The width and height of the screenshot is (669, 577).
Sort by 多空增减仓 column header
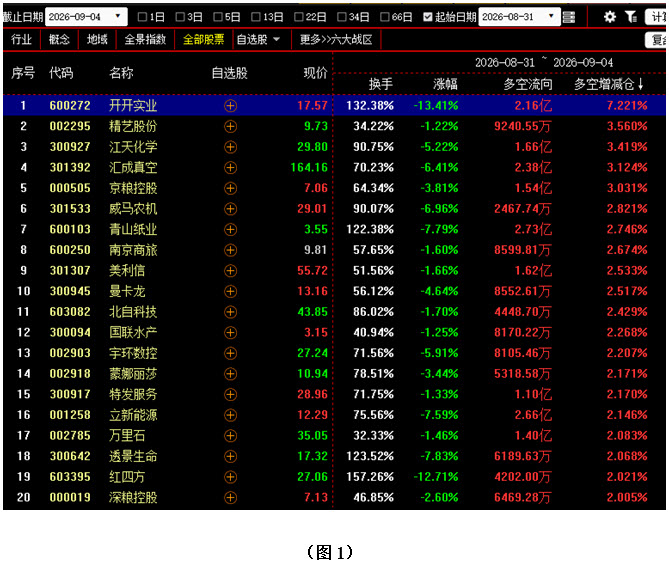pyautogui.click(x=609, y=84)
